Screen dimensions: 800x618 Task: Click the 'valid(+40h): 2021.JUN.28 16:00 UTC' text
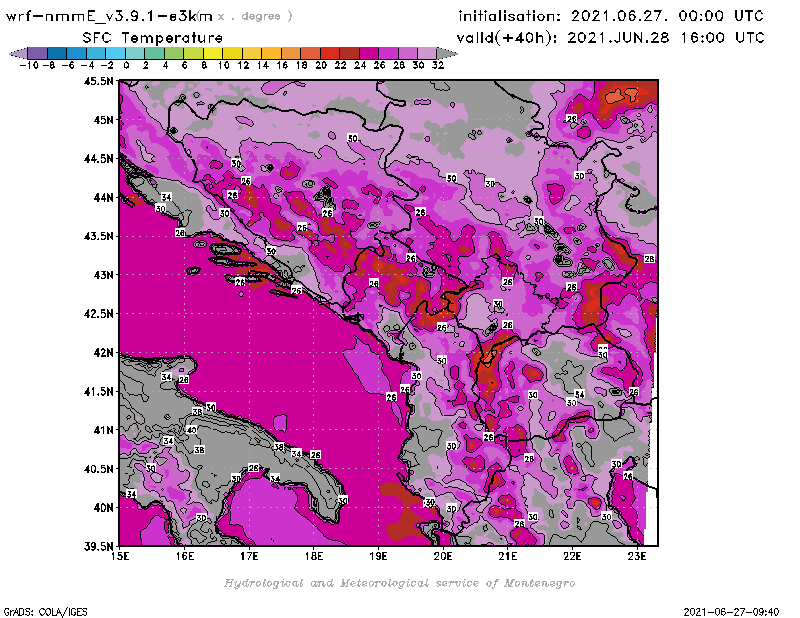click(610, 37)
